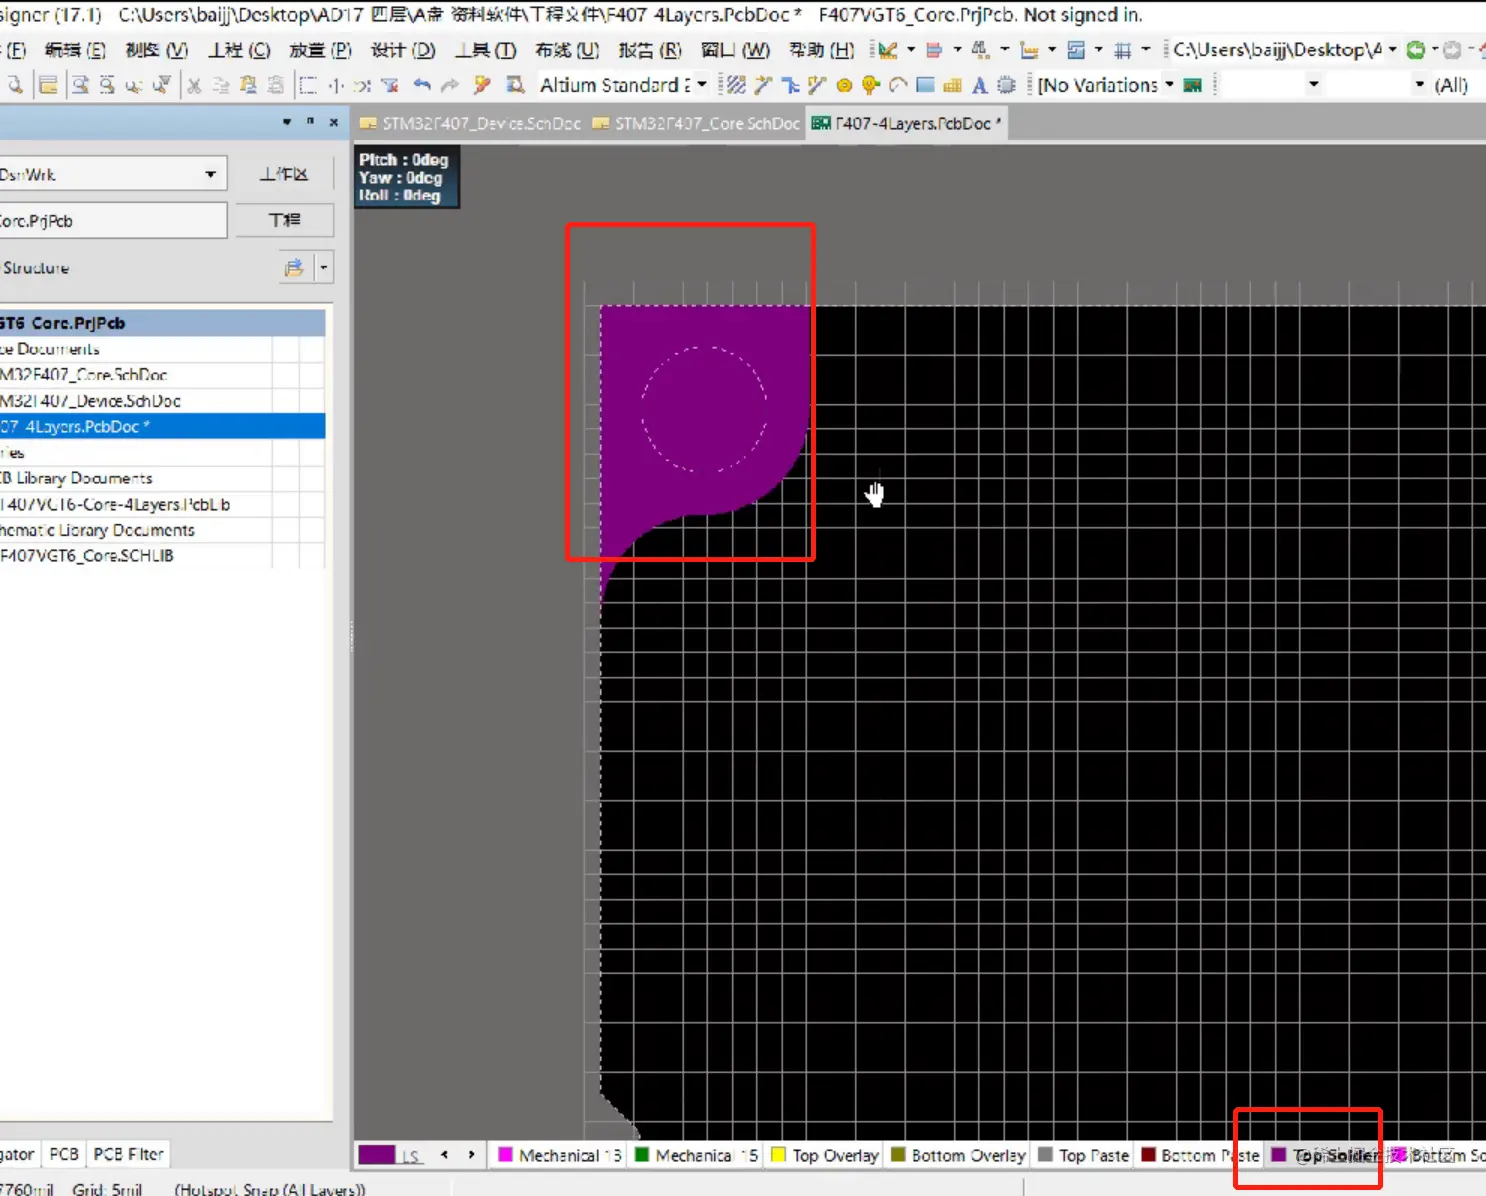Select PCB Library Documents tree folder
1486x1196 pixels.
(162, 478)
